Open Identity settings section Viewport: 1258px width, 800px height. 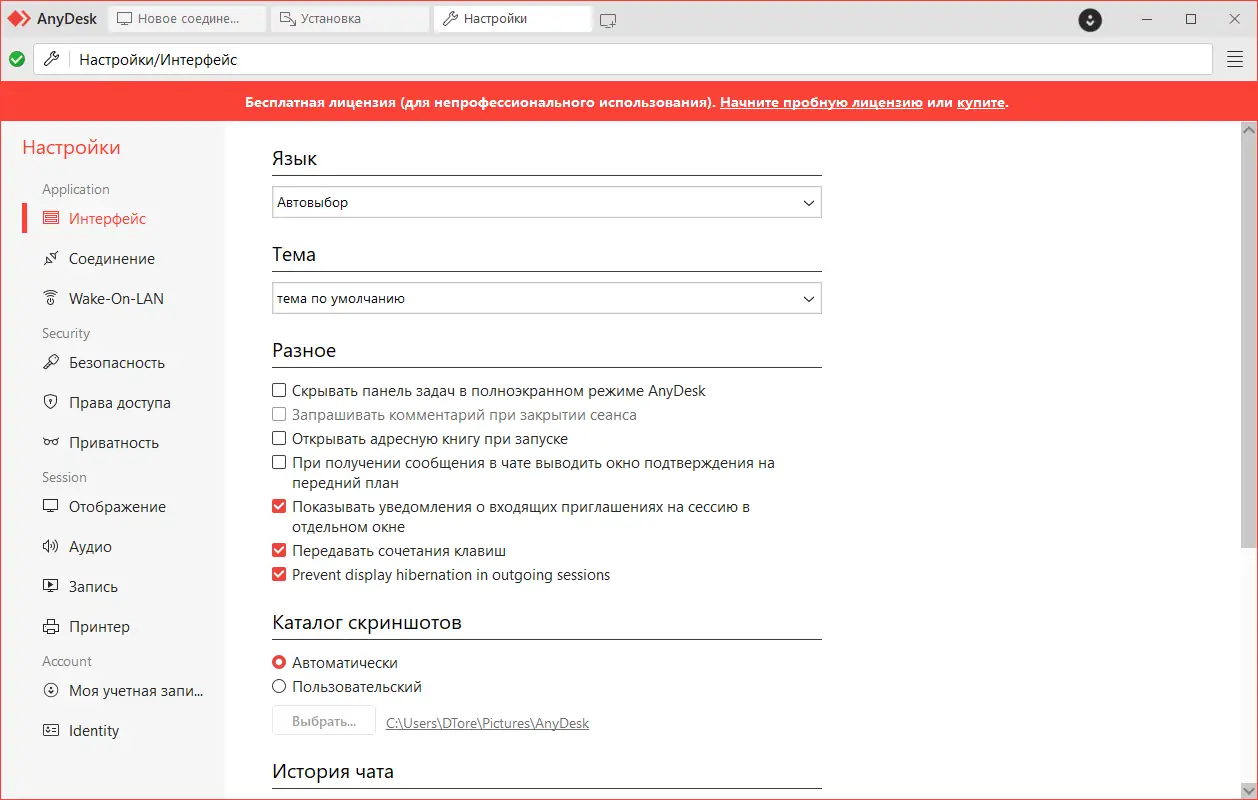[93, 730]
